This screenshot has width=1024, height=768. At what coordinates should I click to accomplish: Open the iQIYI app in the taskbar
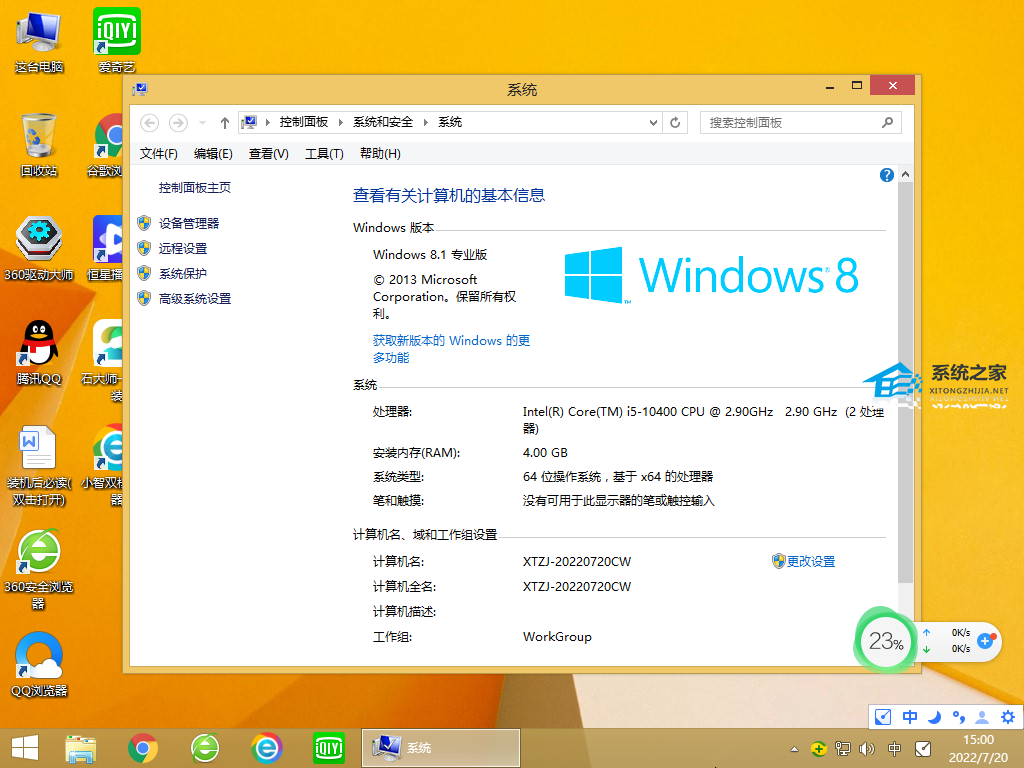coord(329,747)
